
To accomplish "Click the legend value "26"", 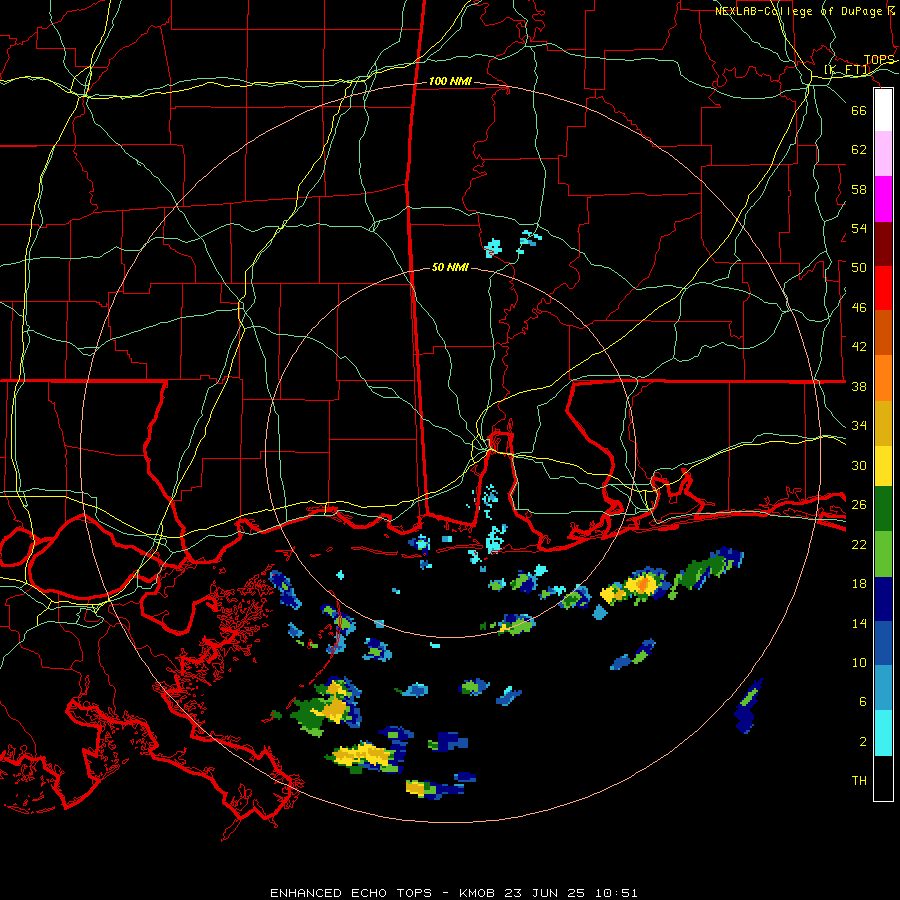I will click(x=859, y=505).
